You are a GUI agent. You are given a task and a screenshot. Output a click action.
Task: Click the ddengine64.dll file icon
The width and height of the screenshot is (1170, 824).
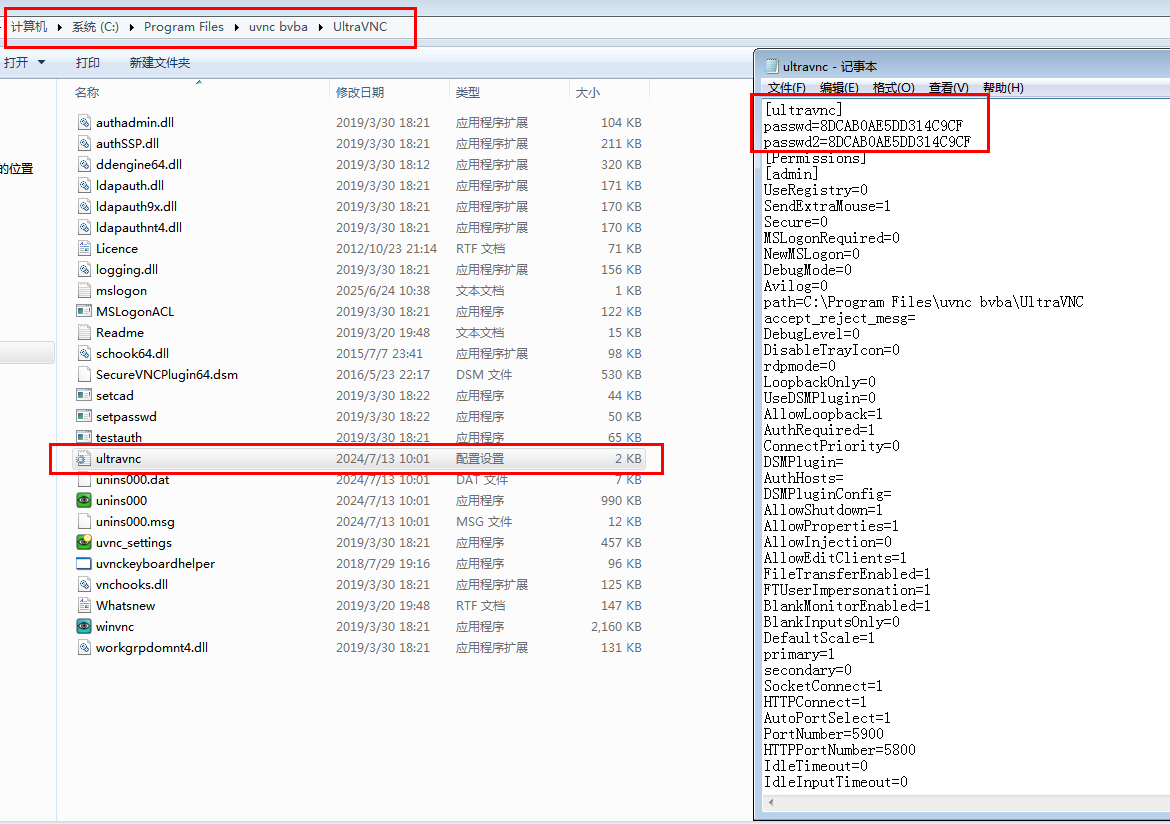point(84,164)
